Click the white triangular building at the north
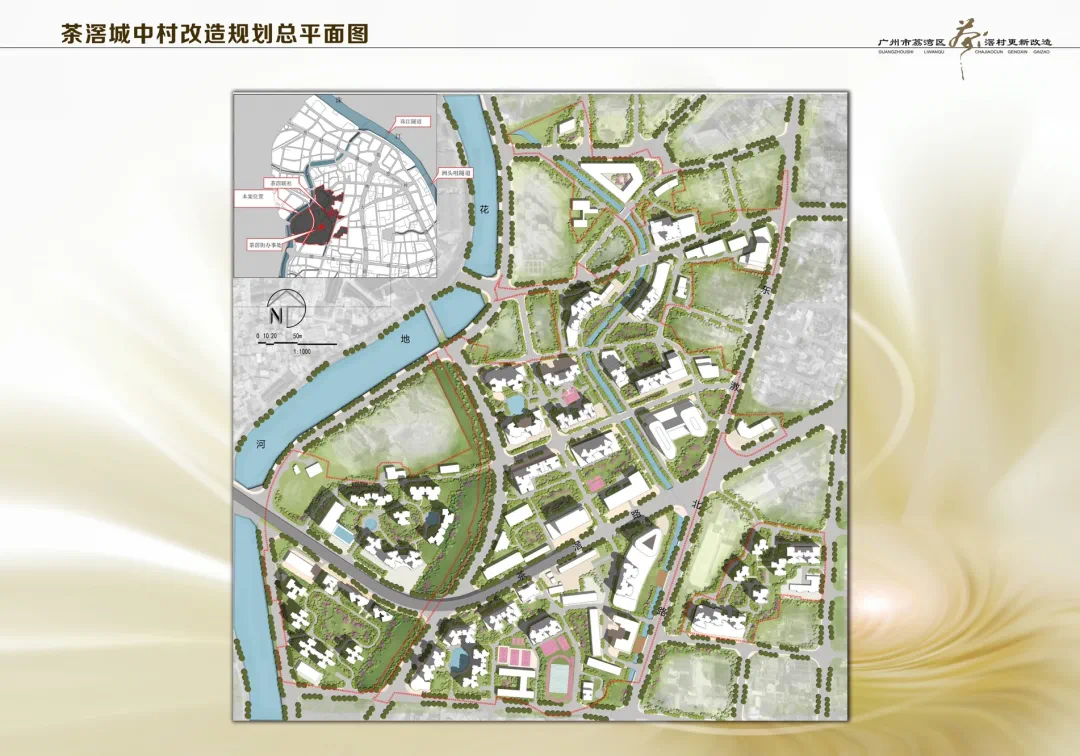The width and height of the screenshot is (1080, 756). 611,180
